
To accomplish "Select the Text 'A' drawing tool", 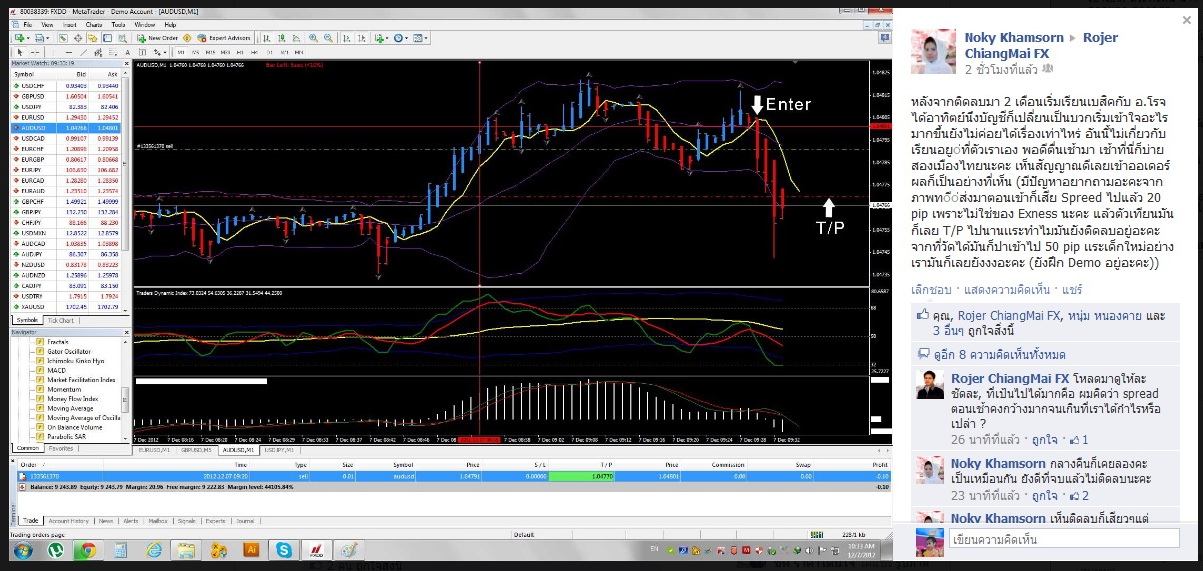I will point(127,52).
